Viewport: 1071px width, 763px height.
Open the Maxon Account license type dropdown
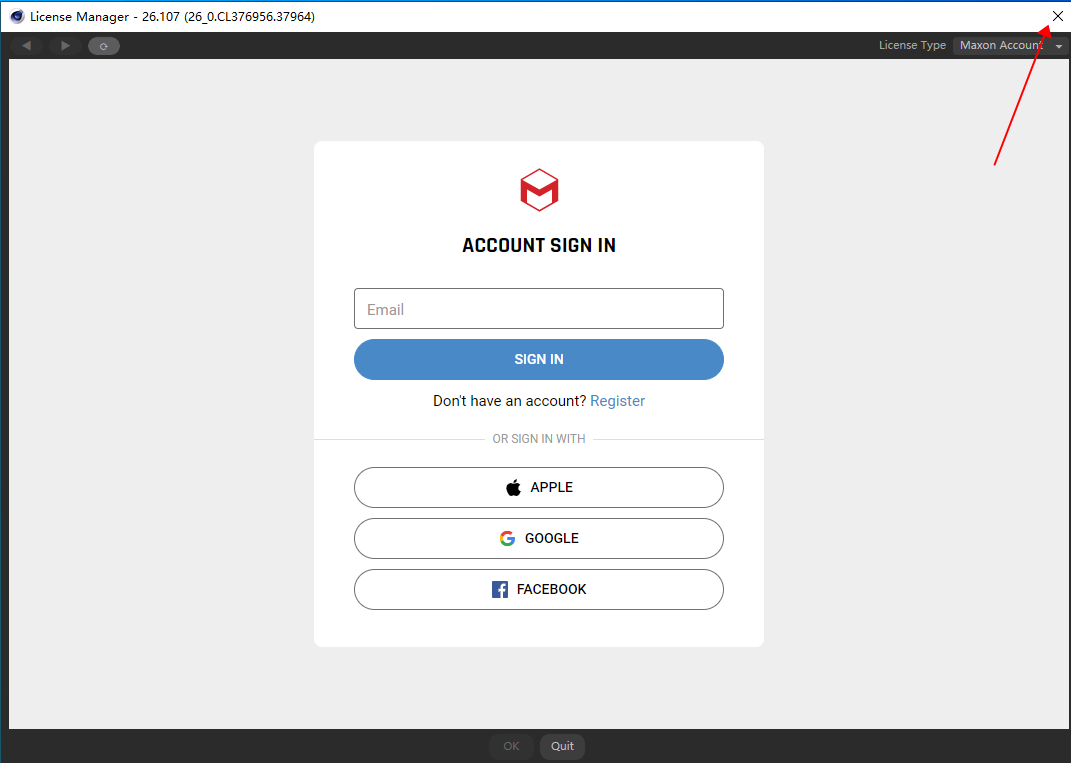point(1002,45)
